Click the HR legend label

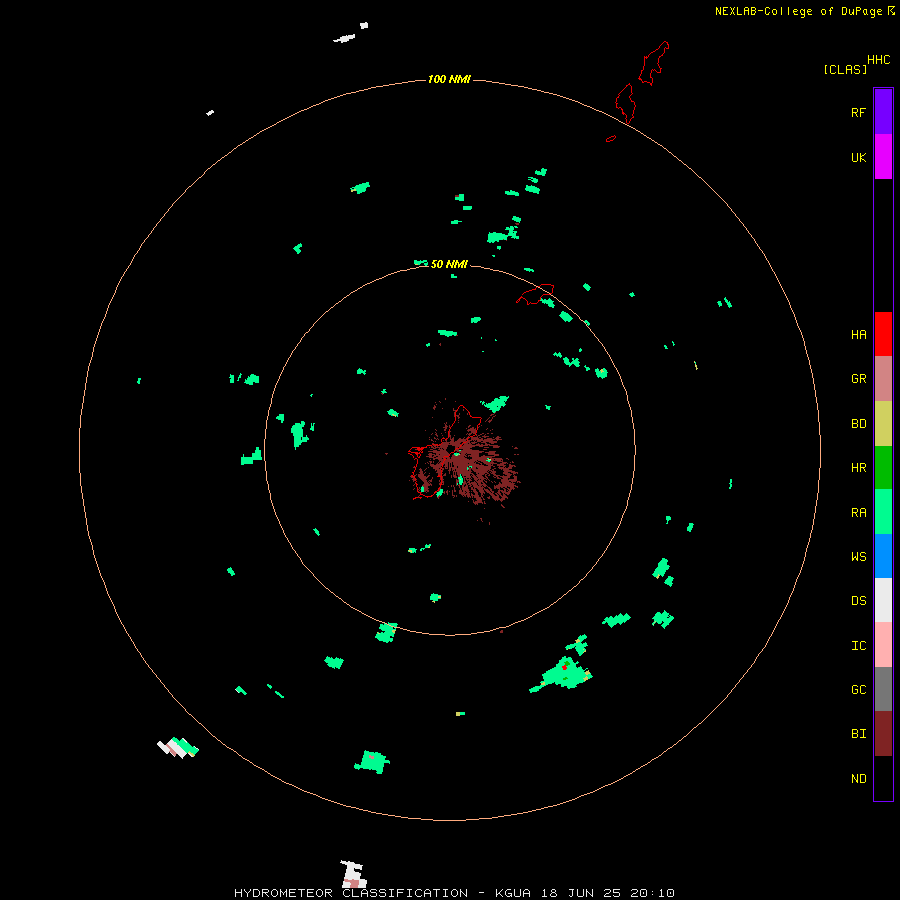(x=858, y=468)
